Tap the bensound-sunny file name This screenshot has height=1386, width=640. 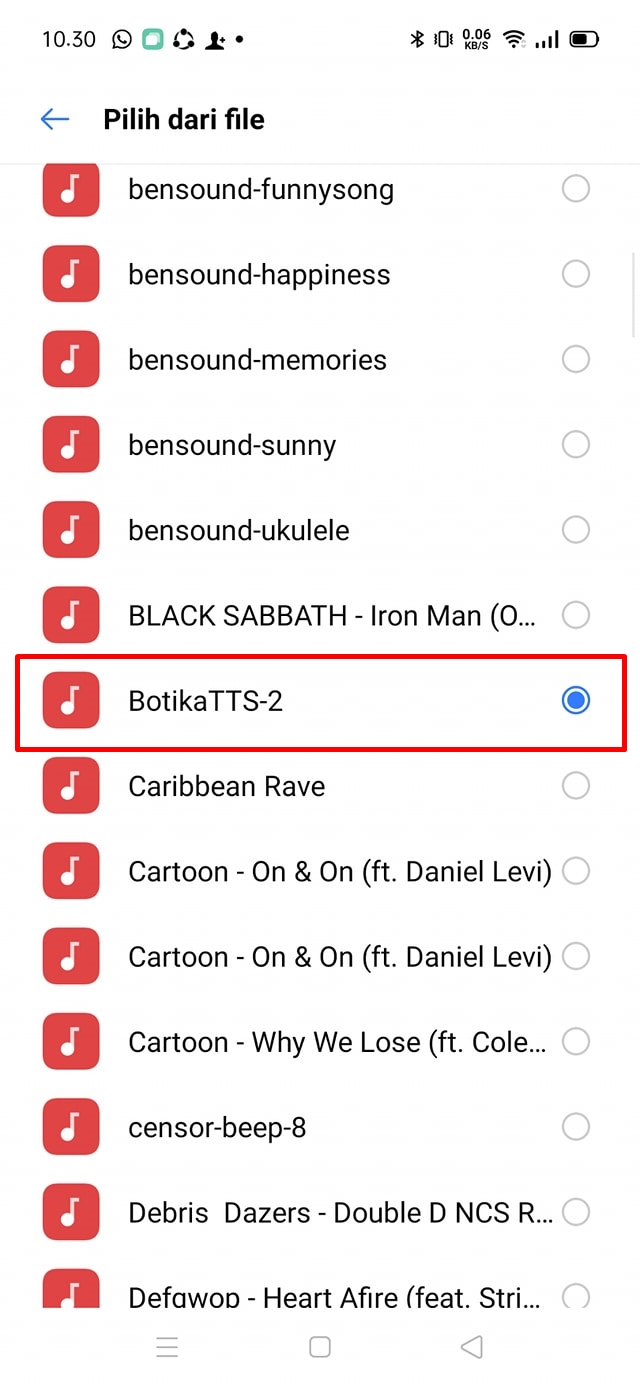pyautogui.click(x=232, y=445)
